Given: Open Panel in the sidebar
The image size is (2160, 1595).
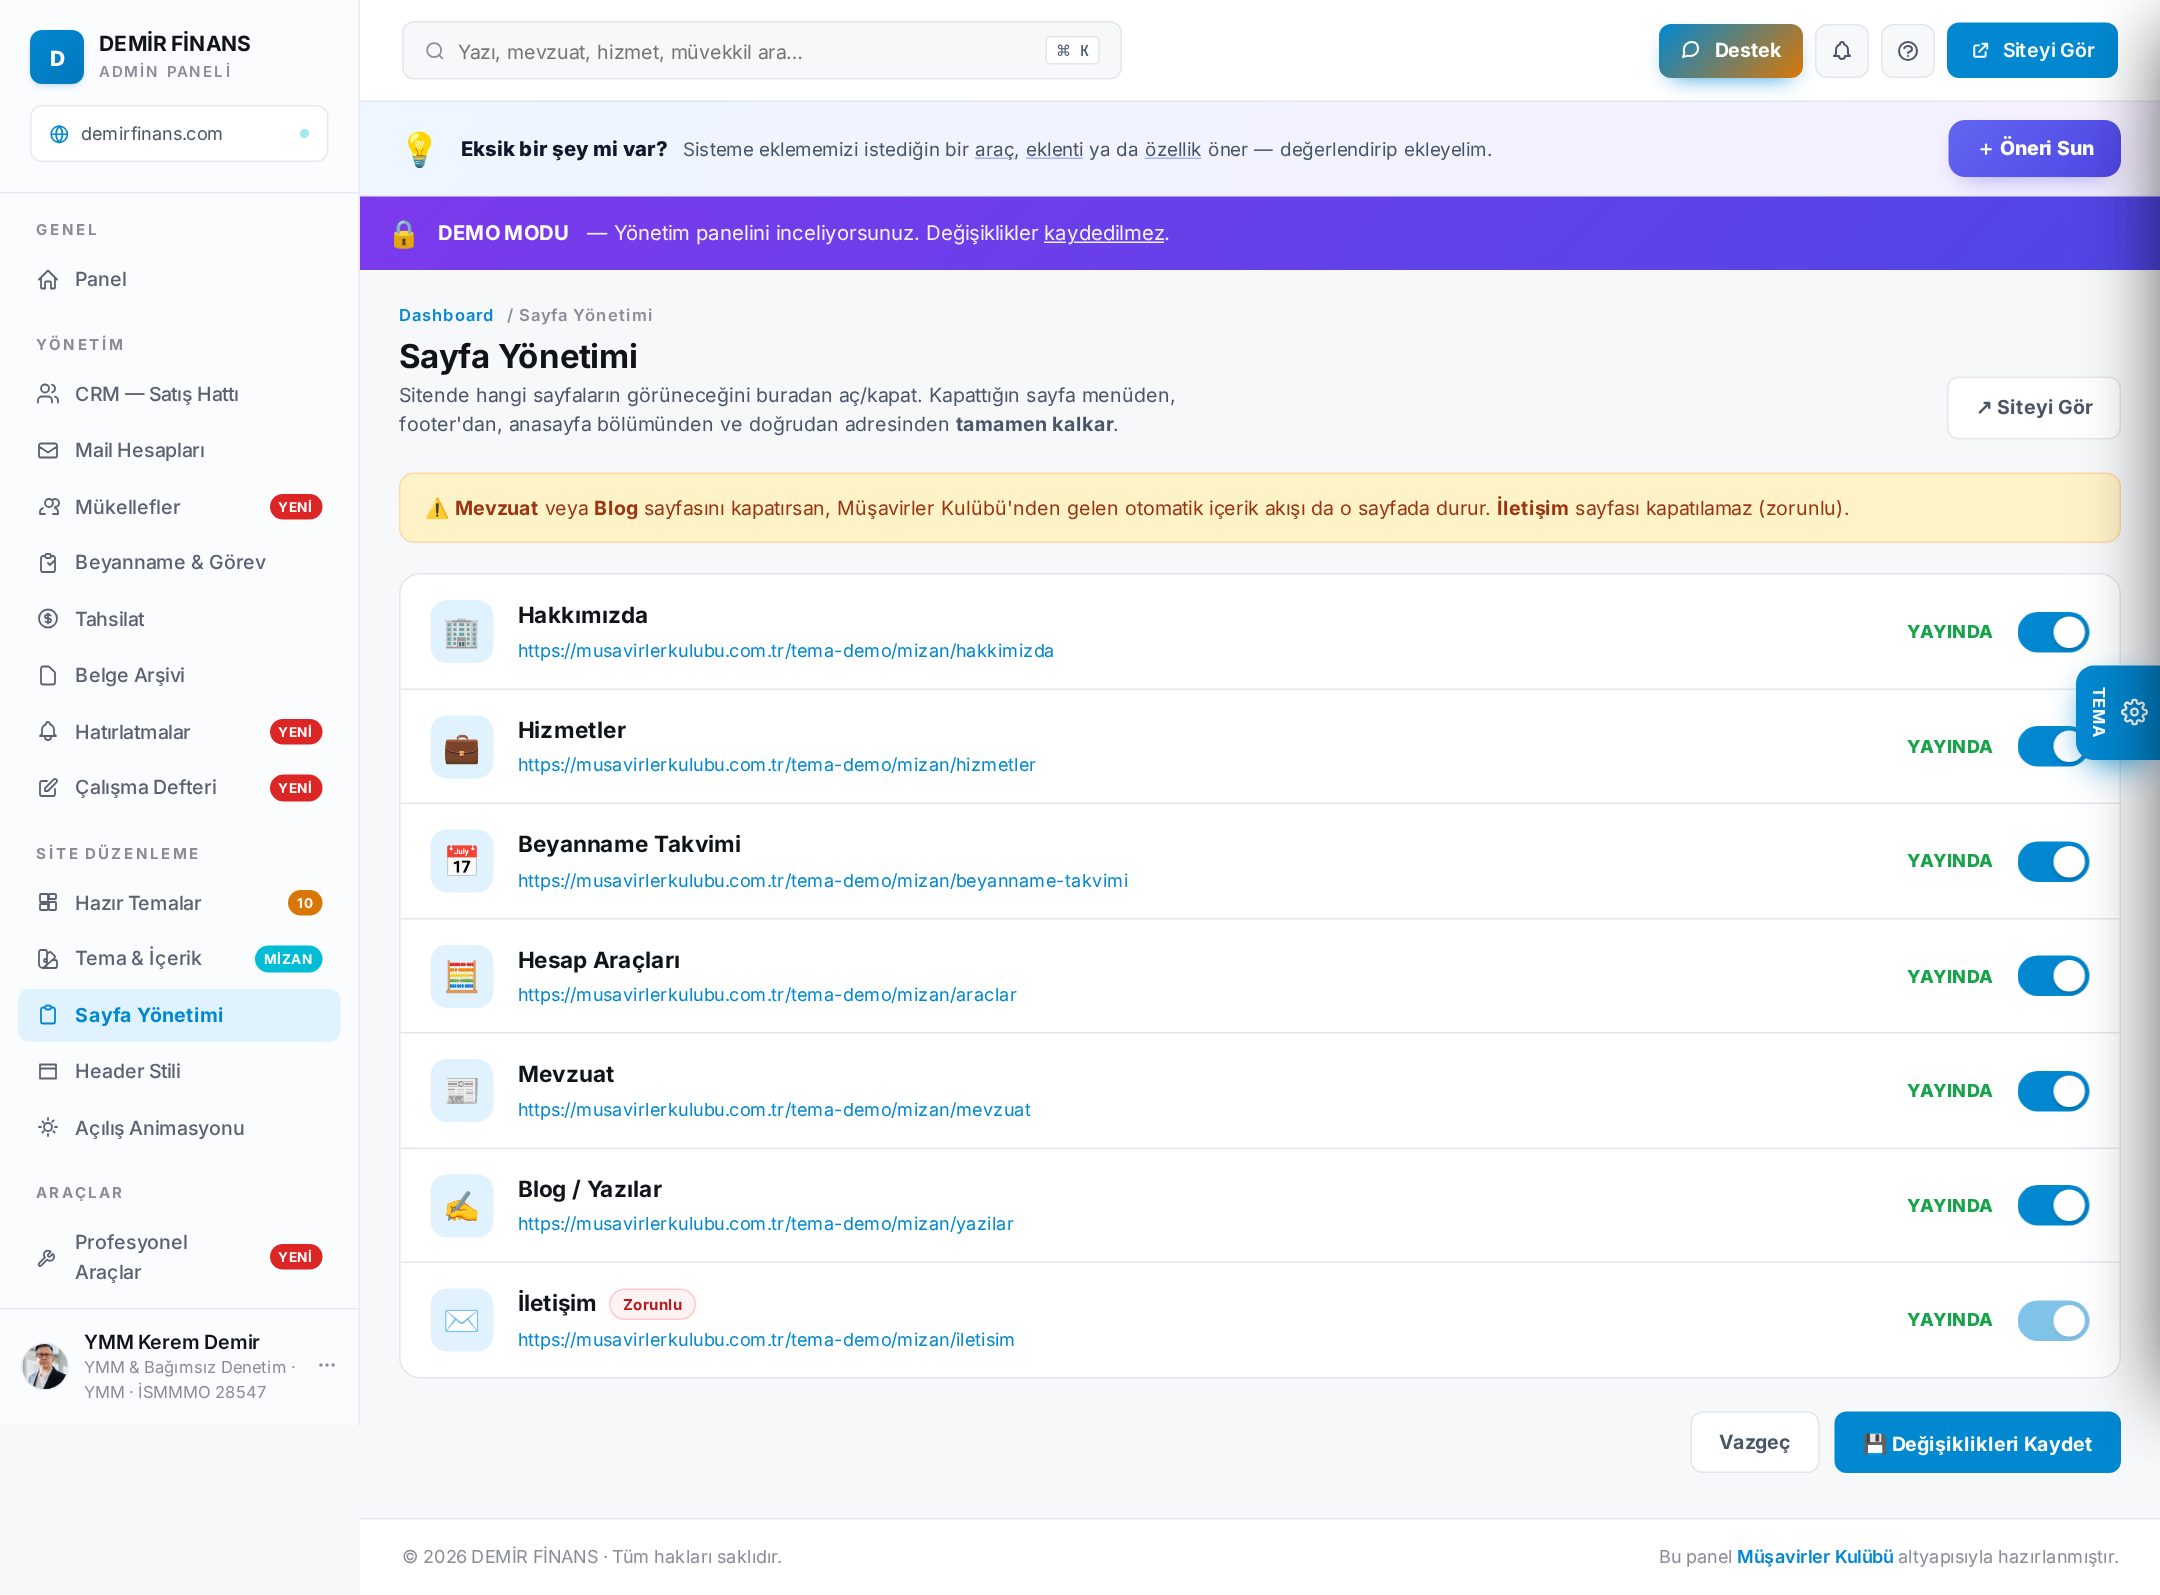Looking at the screenshot, I should (x=179, y=279).
